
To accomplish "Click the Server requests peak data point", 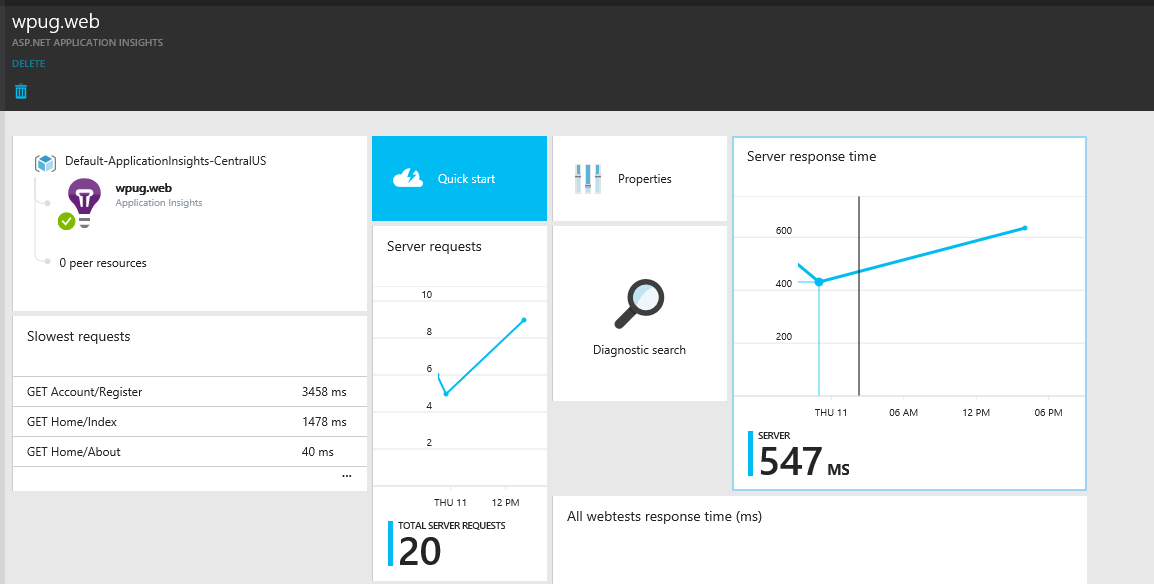I will [x=524, y=320].
